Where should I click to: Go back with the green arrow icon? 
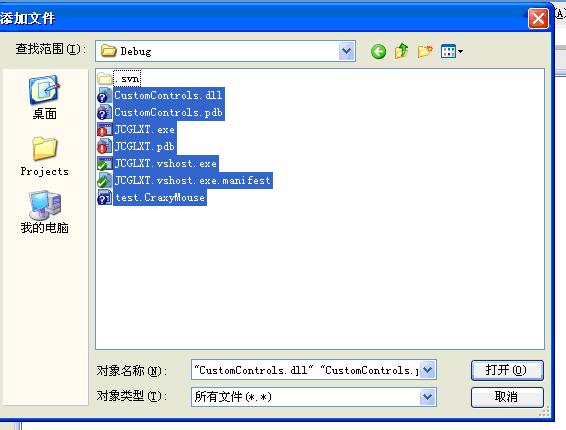click(378, 52)
